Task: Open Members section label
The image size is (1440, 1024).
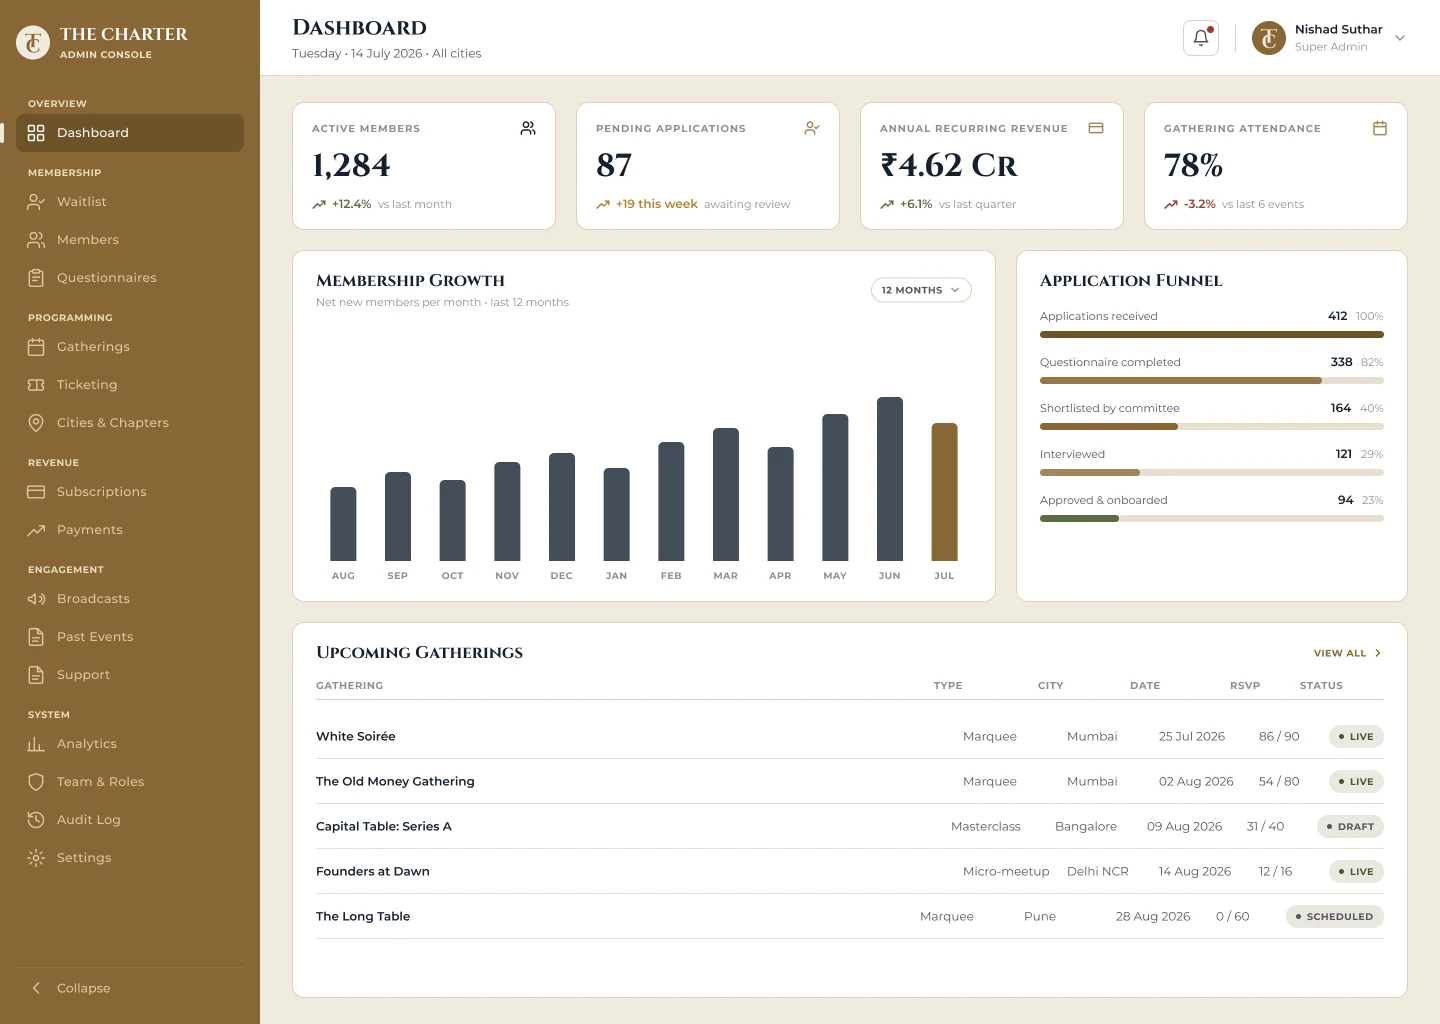Action: (x=88, y=240)
